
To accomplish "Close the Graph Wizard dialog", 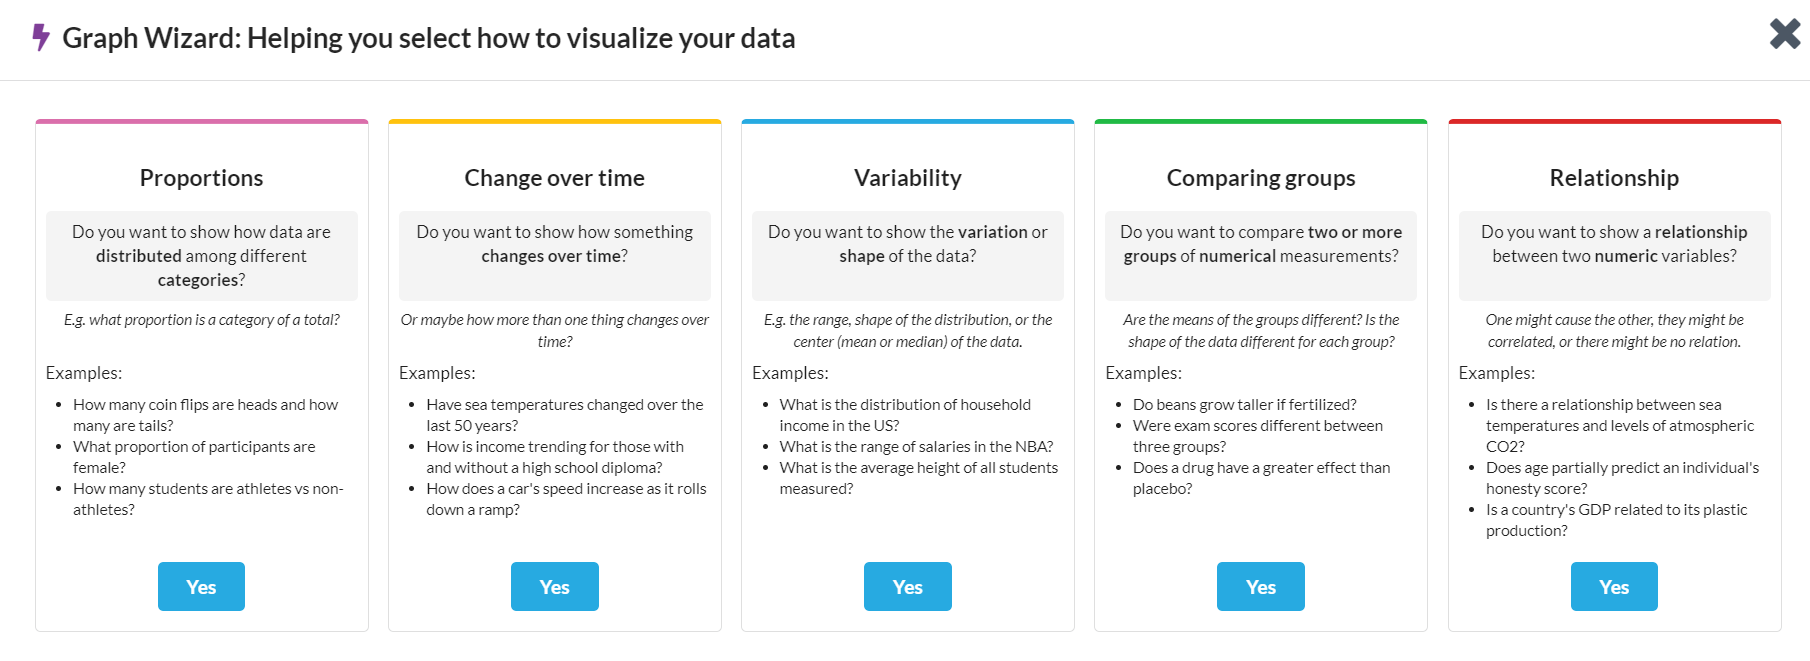I will pyautogui.click(x=1784, y=33).
